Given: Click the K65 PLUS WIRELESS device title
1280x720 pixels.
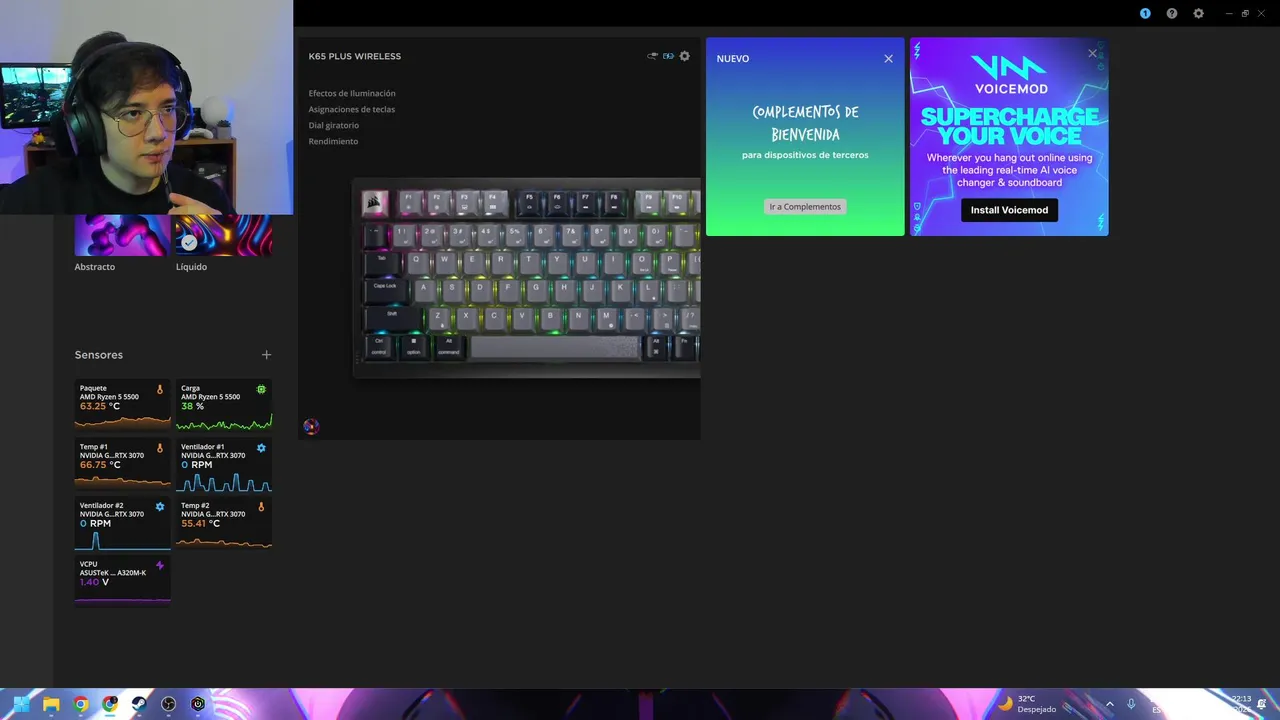Looking at the screenshot, I should click(355, 56).
